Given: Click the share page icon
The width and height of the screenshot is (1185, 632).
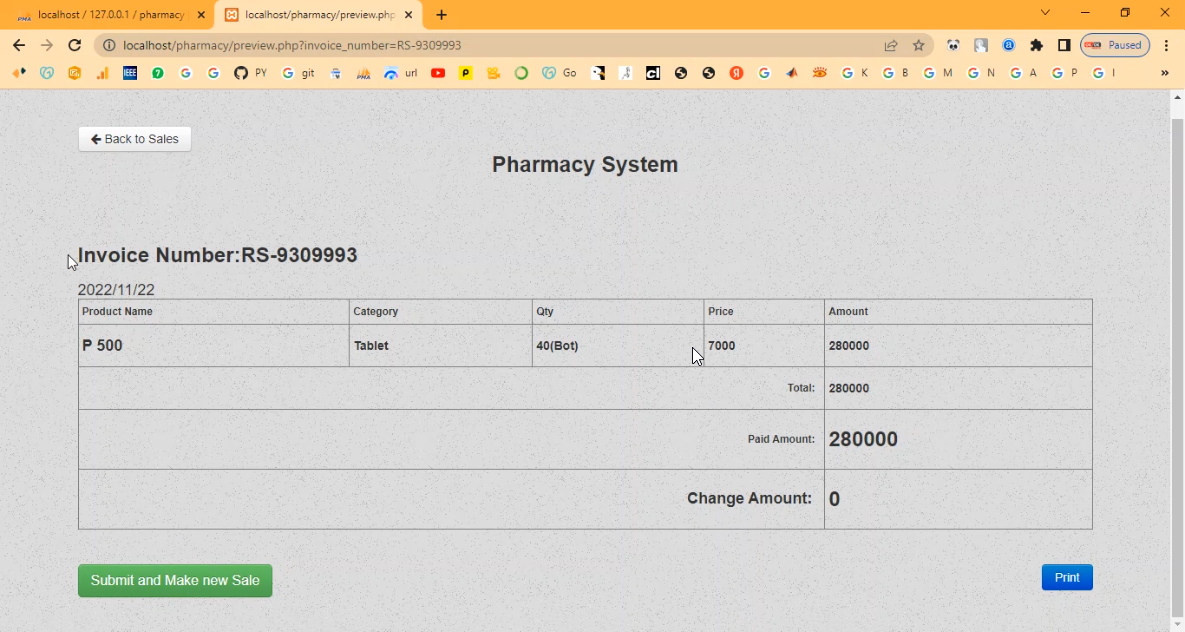Looking at the screenshot, I should pos(890,45).
